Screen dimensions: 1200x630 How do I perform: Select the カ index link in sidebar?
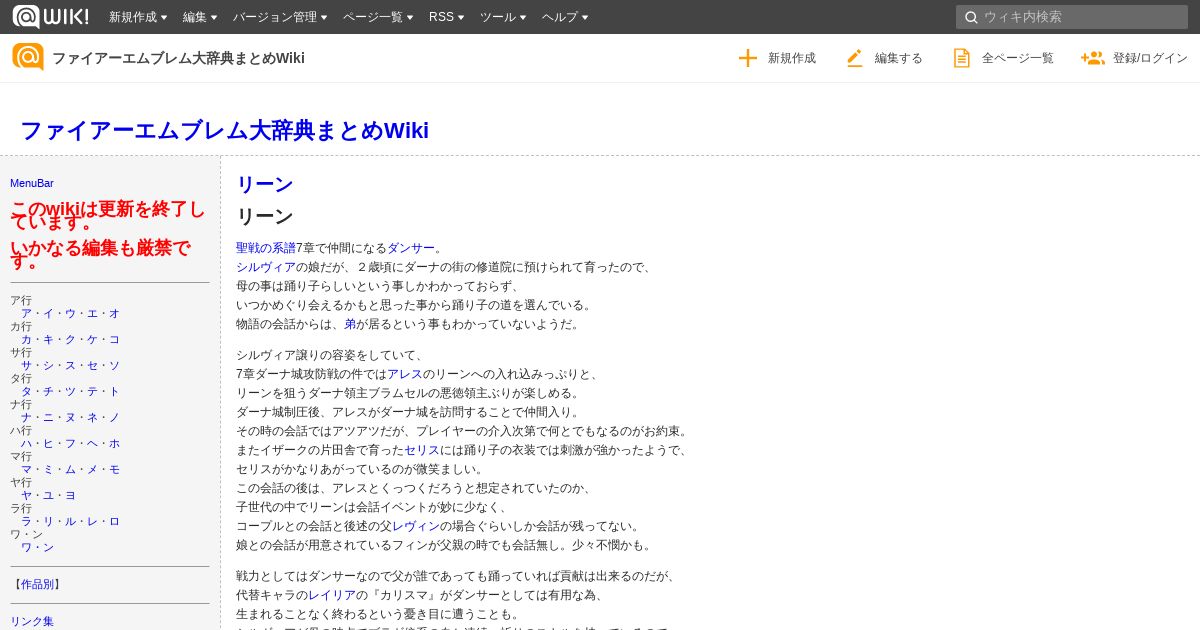click(26, 339)
